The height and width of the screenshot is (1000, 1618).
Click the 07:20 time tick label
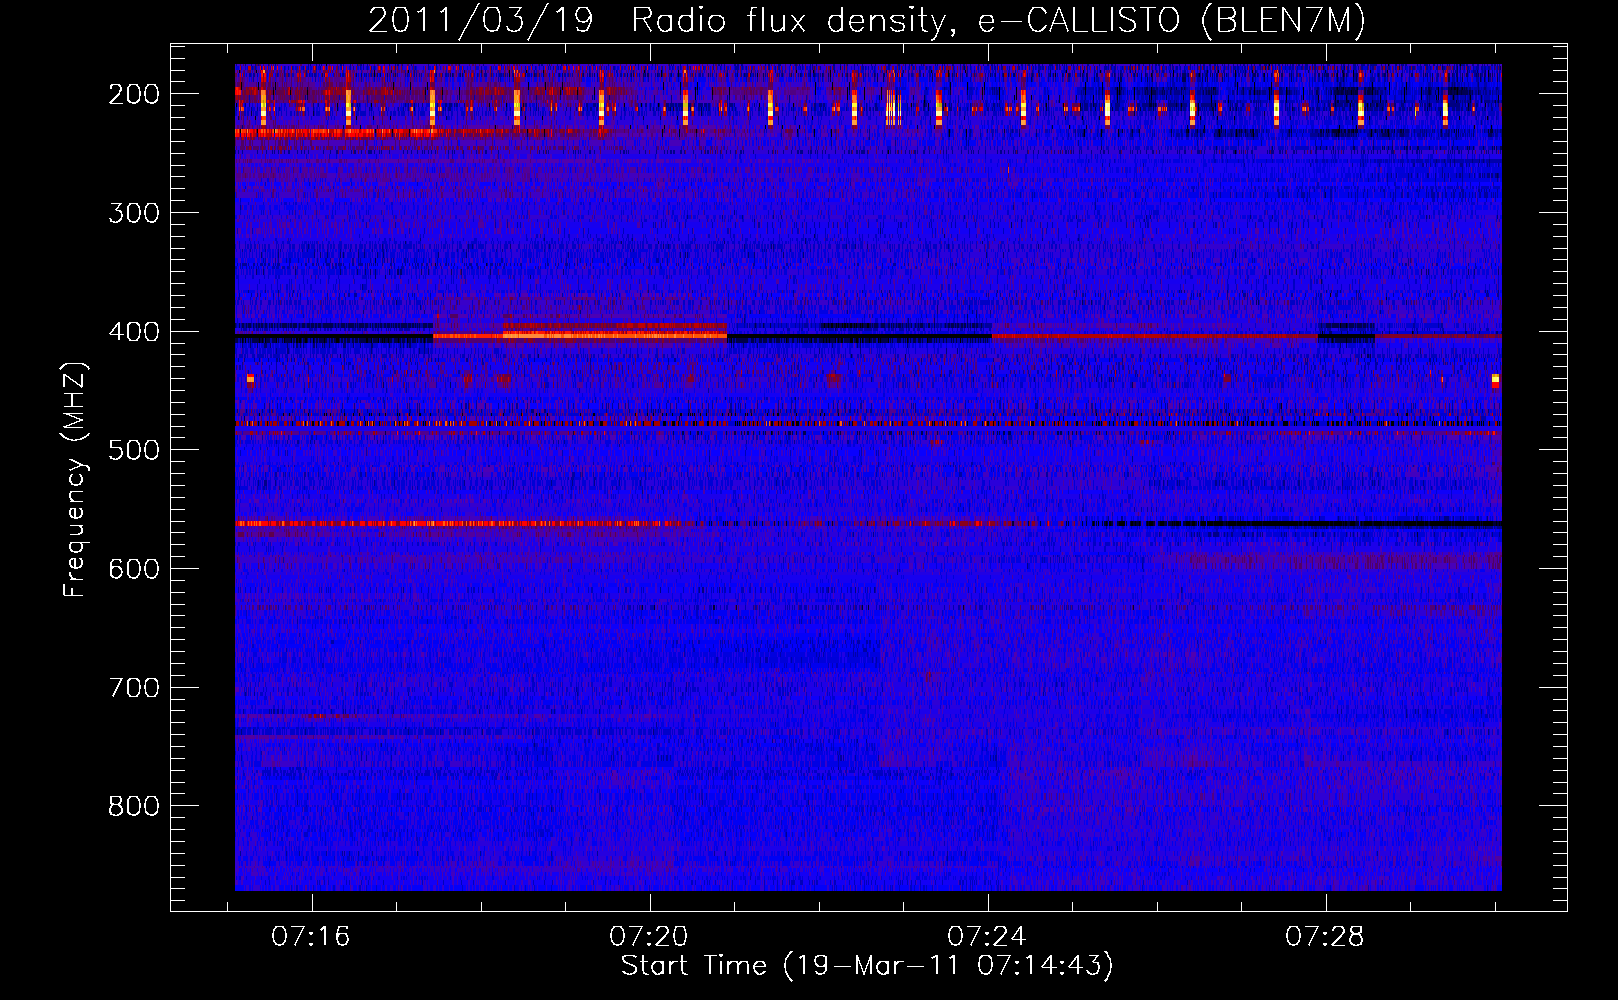(x=649, y=937)
